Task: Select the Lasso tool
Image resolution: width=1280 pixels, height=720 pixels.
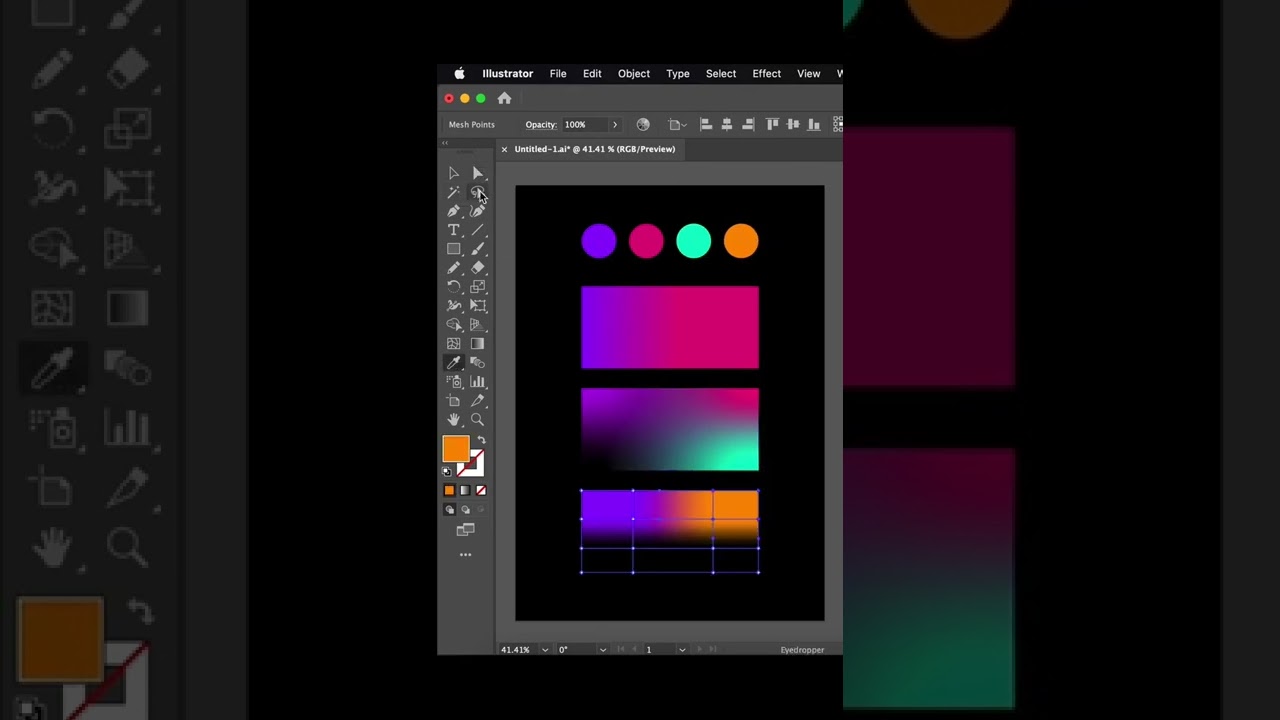Action: pos(477,192)
